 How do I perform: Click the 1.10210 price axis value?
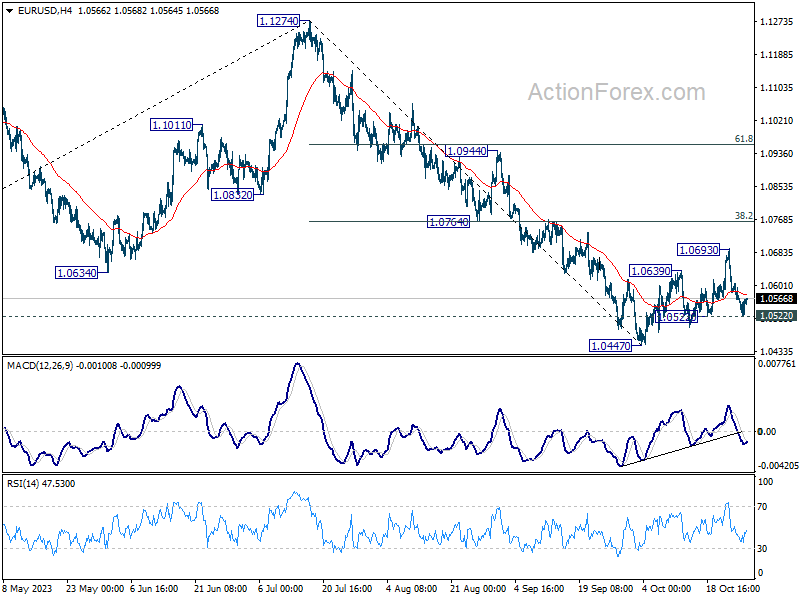(777, 120)
